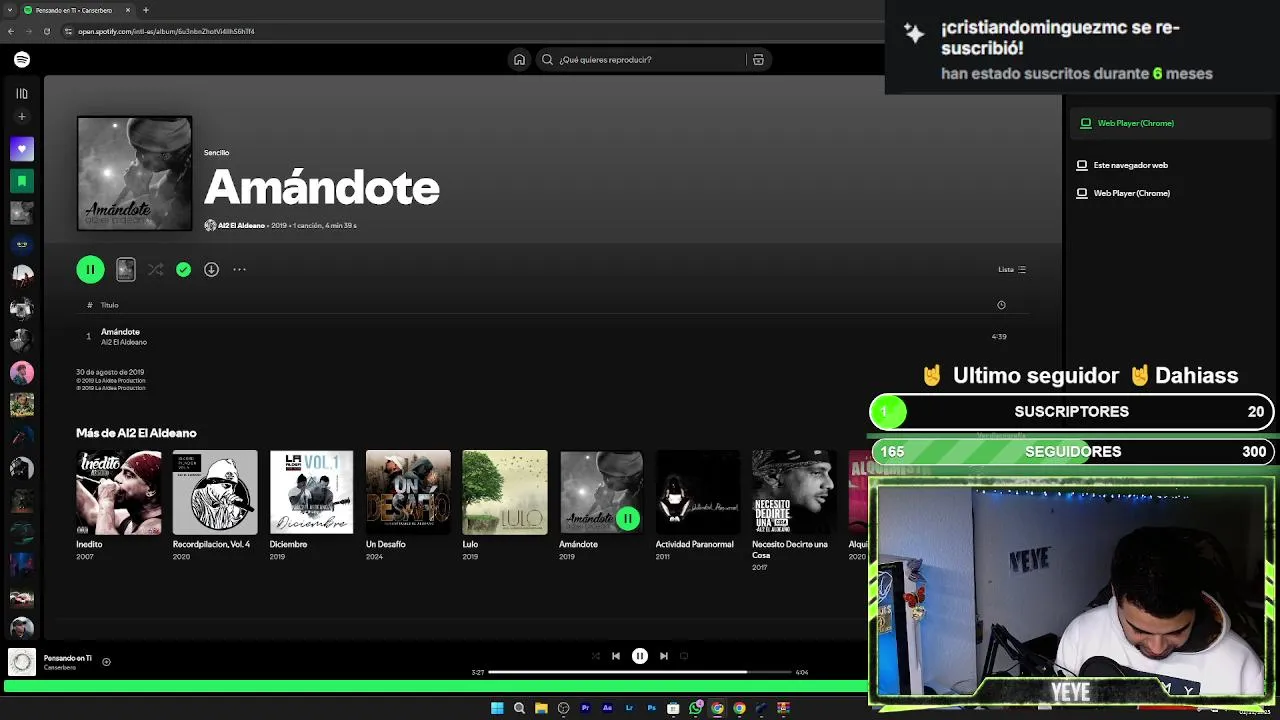1280x720 pixels.
Task: Open the Diciembre album card
Action: [311, 505]
